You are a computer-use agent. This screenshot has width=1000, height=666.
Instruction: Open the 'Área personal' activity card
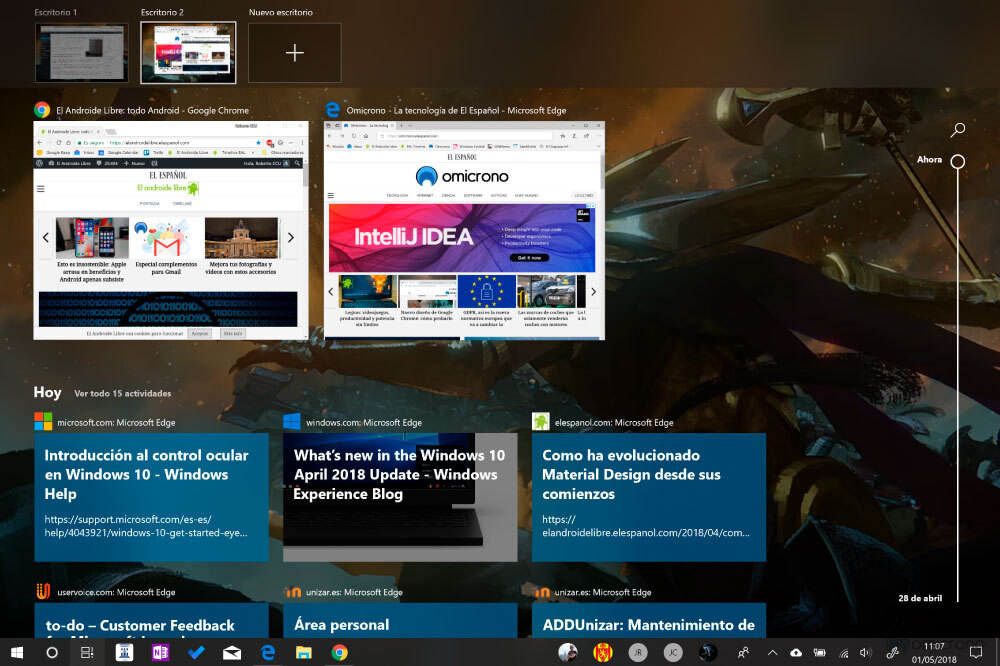400,620
